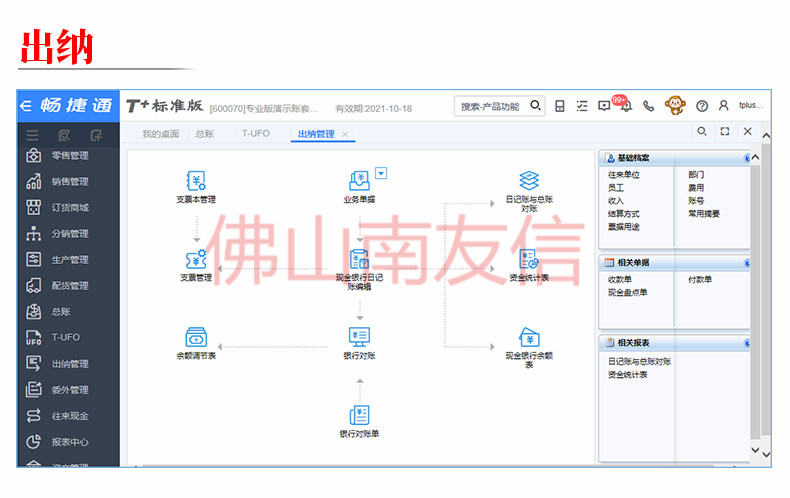Click the hamburger menu icon in sidebar

[x=33, y=135]
